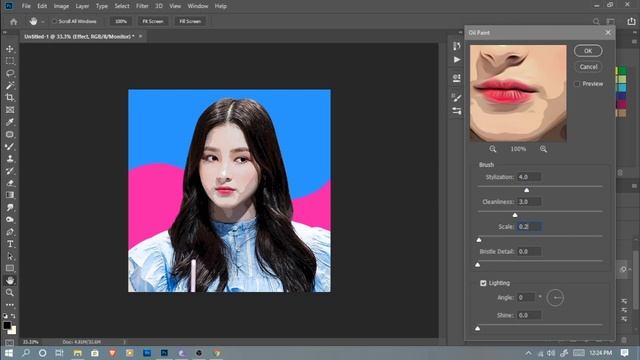Zoom out in Oil Paint preview
Screen dimensions: 640x360
pos(493,149)
